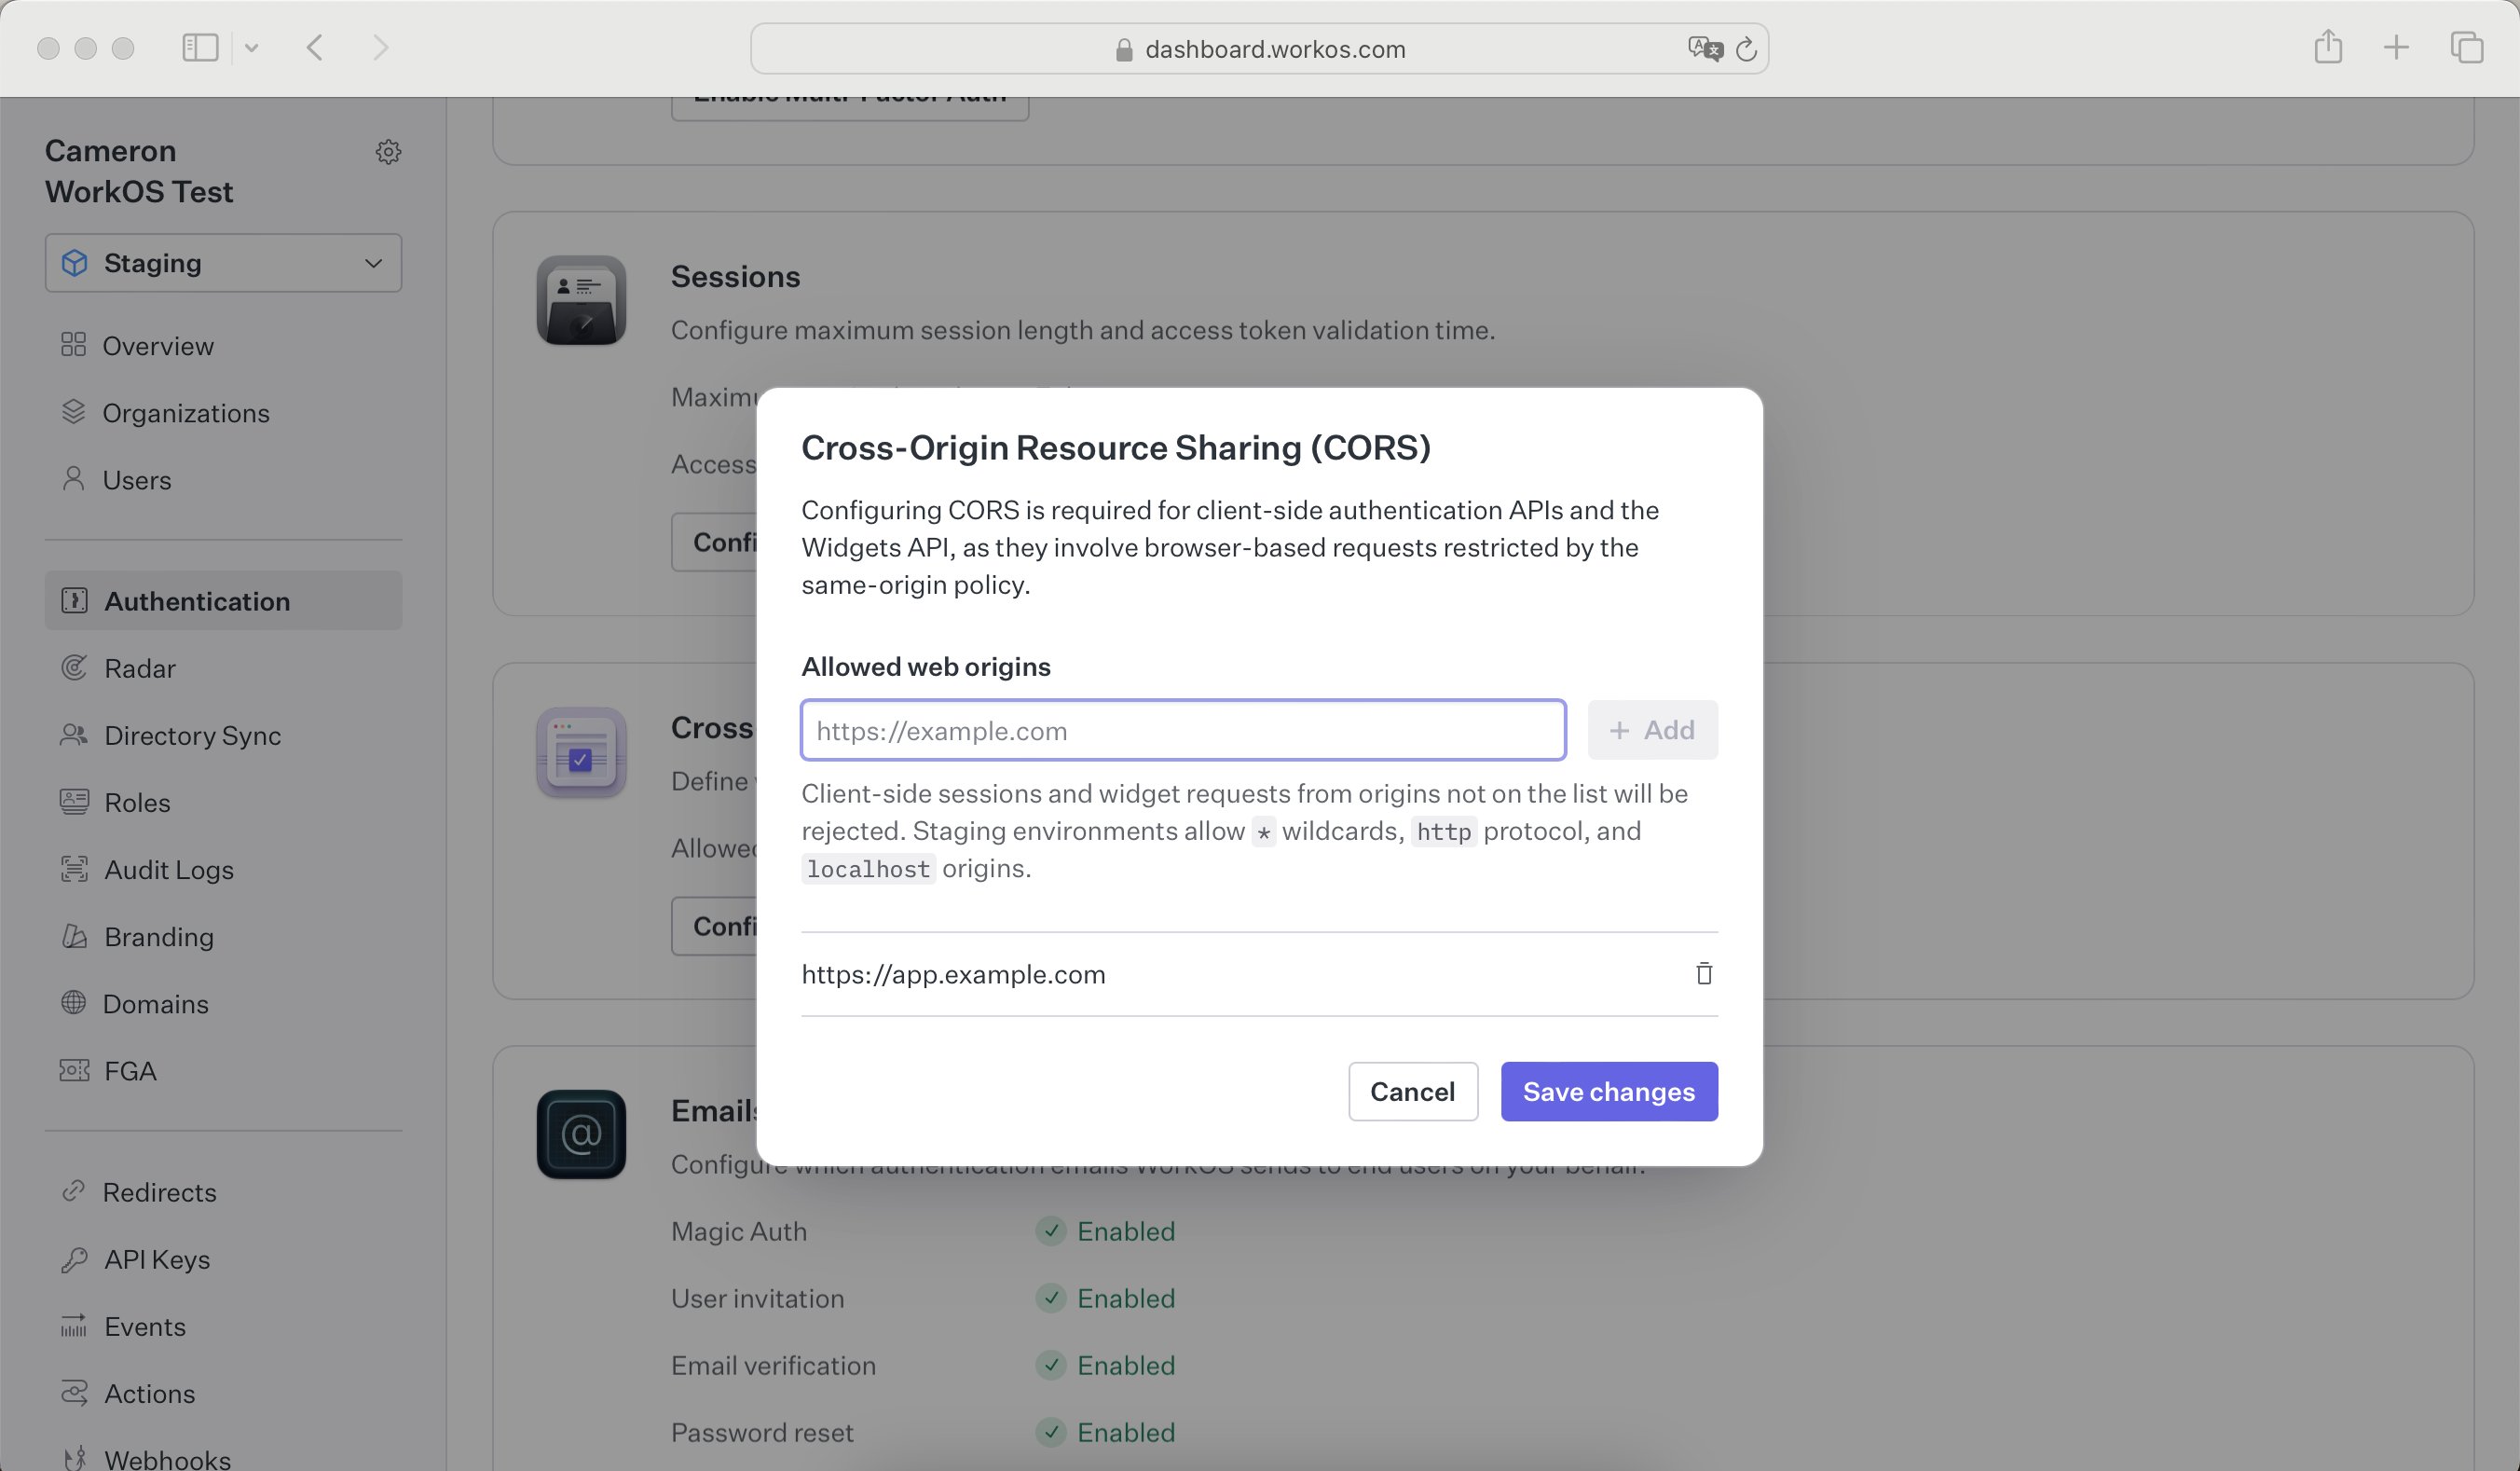2520x1471 pixels.
Task: Navigate to API Keys
Action: [x=157, y=1259]
